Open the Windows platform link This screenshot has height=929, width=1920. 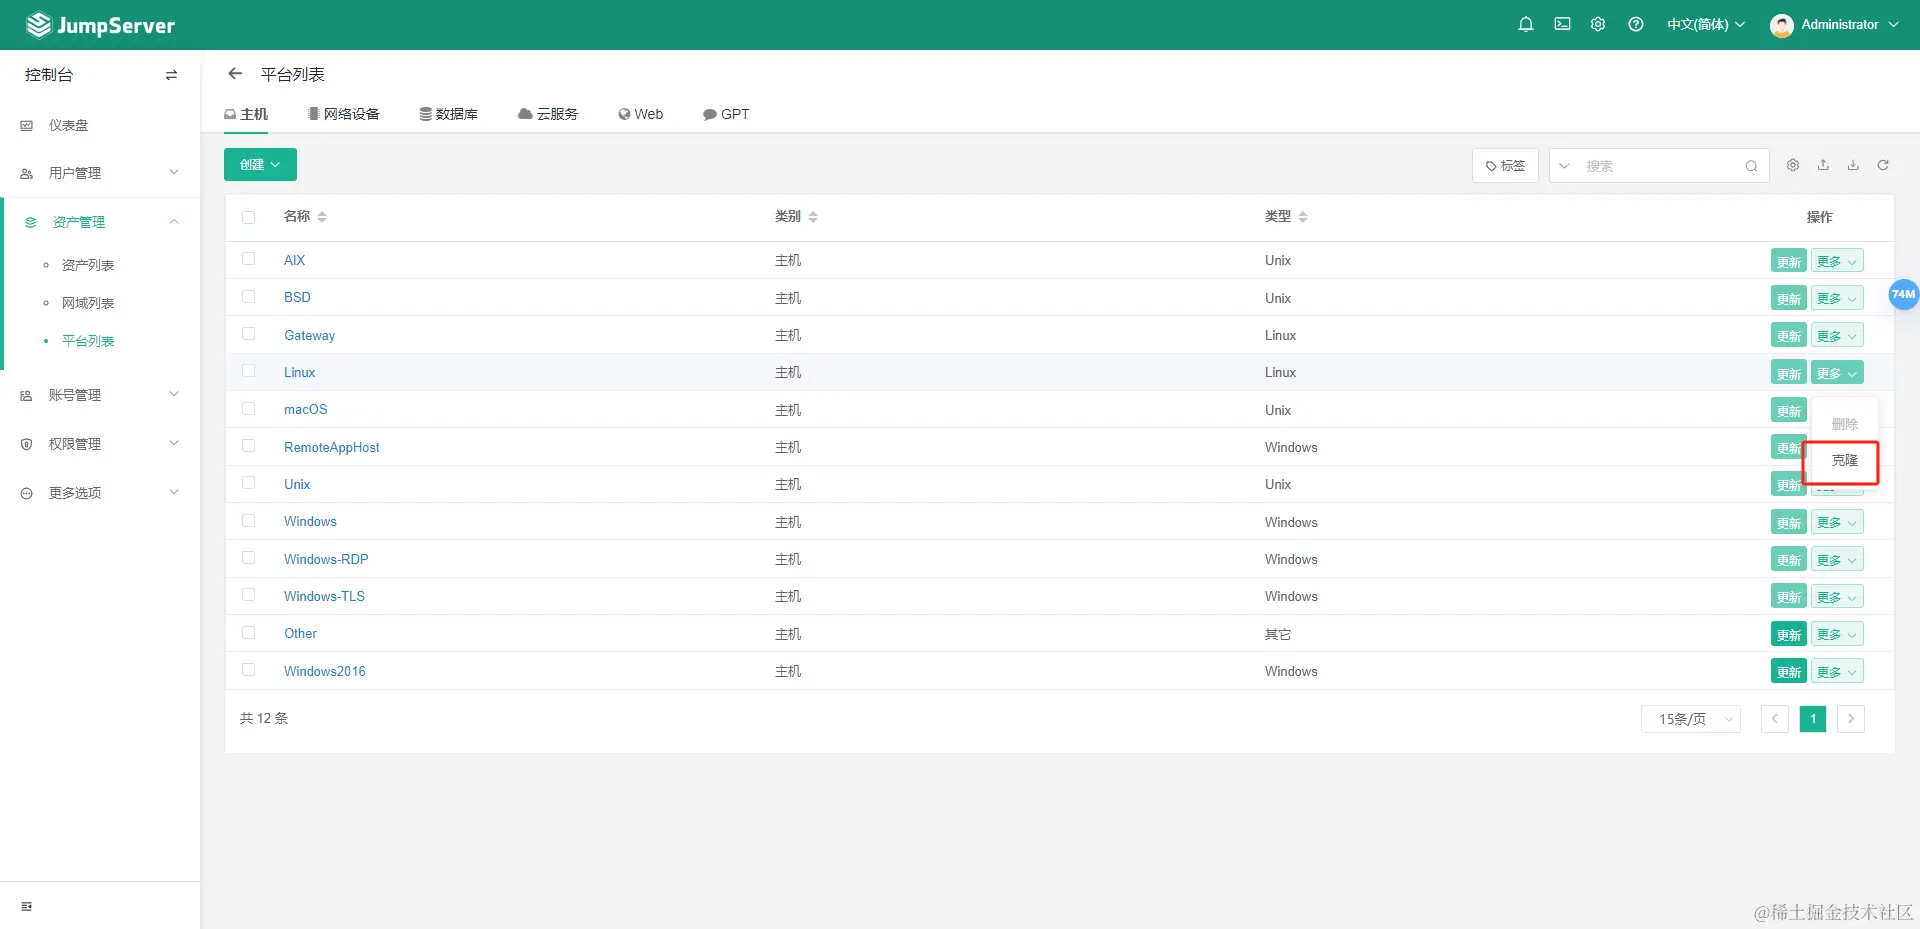[310, 521]
